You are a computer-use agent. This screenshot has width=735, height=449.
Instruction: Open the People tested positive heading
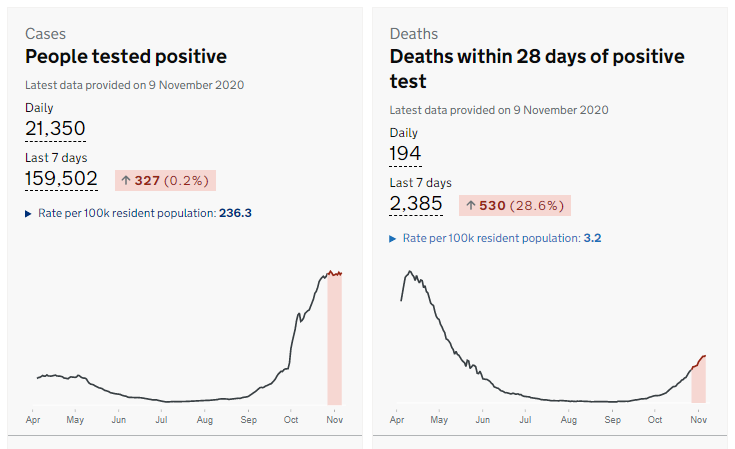click(x=126, y=57)
